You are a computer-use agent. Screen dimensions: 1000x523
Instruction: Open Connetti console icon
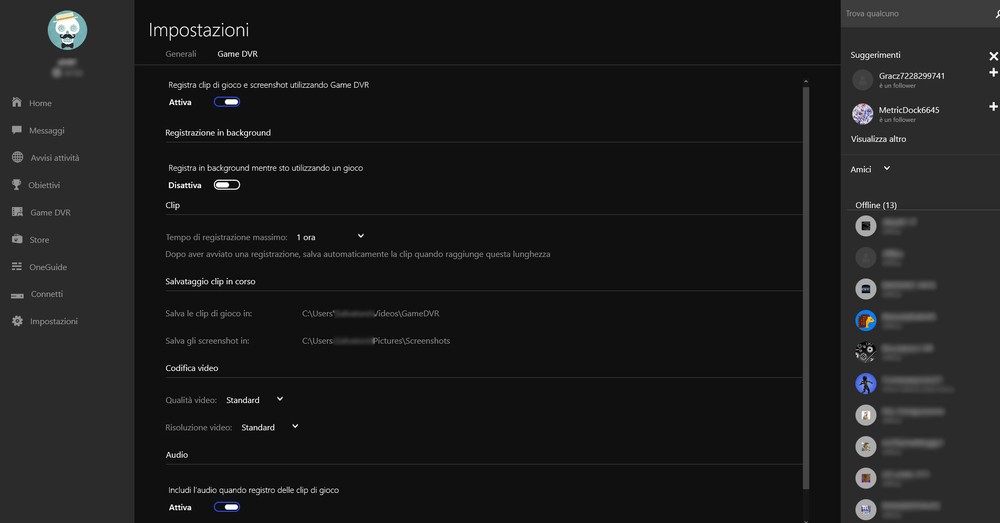[x=17, y=295]
